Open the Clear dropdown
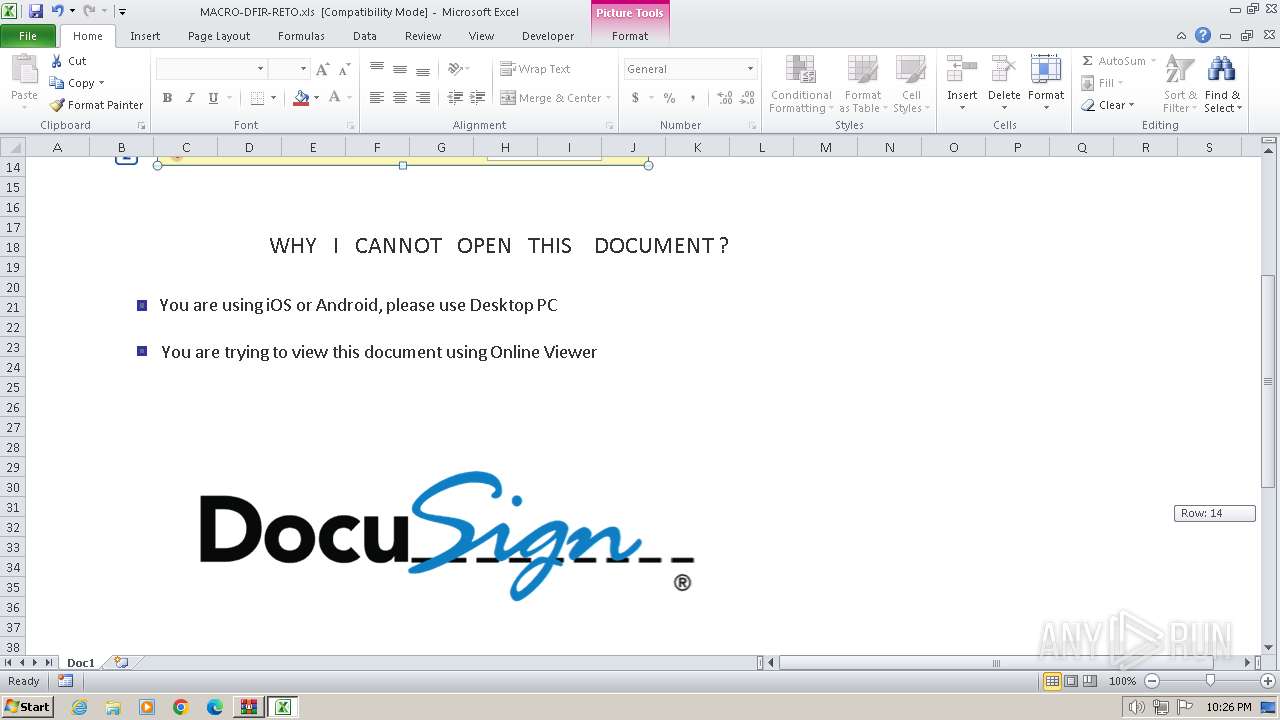1280x720 pixels. pyautogui.click(x=1108, y=105)
